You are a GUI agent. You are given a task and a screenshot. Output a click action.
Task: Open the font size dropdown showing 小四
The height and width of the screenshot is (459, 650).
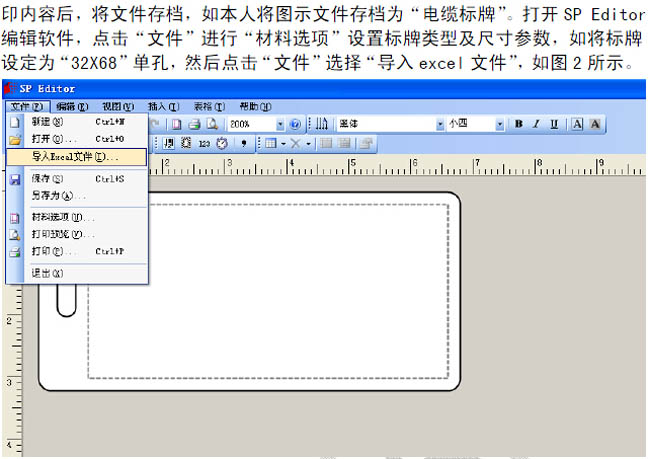(x=500, y=124)
